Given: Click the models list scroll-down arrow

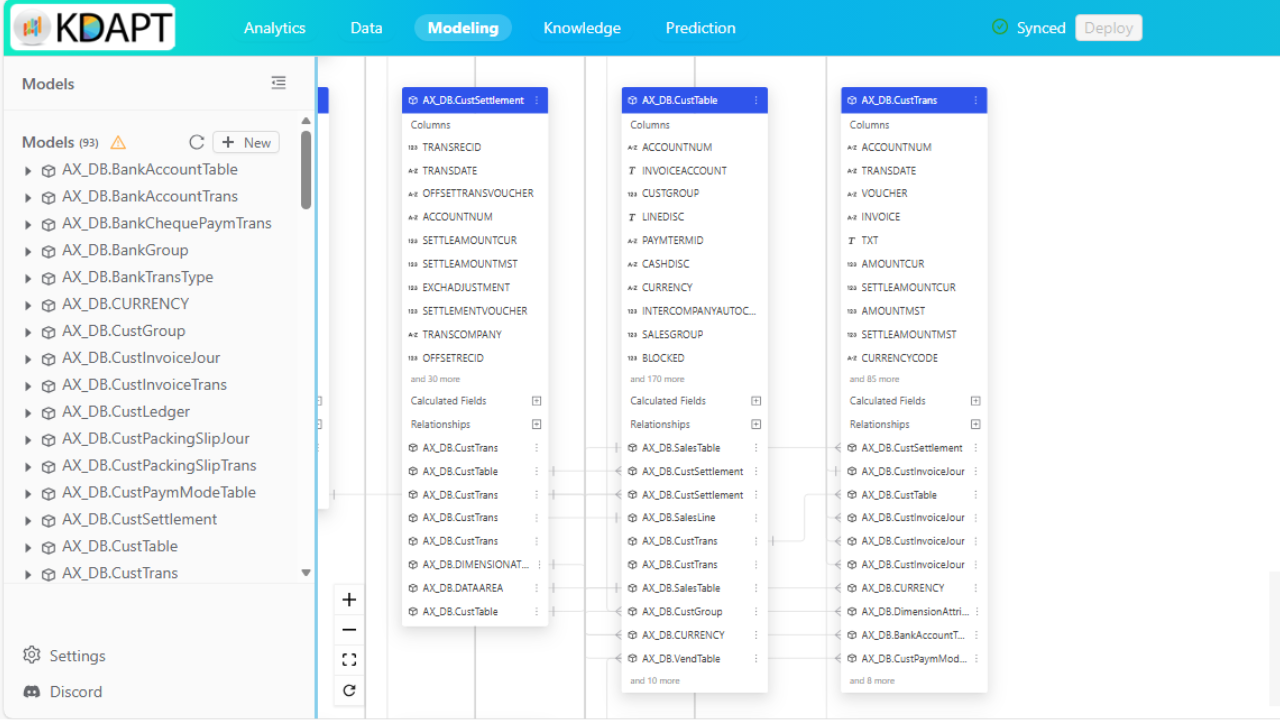Looking at the screenshot, I should [306, 573].
